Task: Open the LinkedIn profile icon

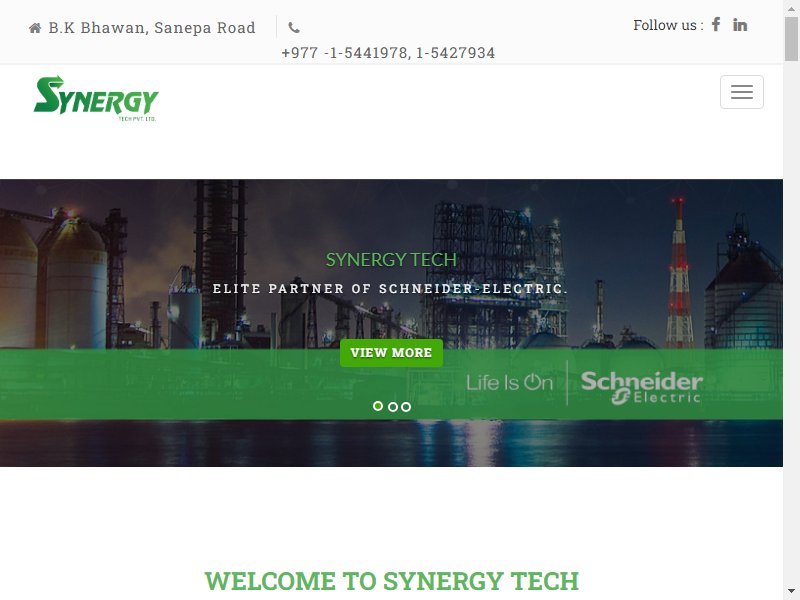Action: point(740,24)
